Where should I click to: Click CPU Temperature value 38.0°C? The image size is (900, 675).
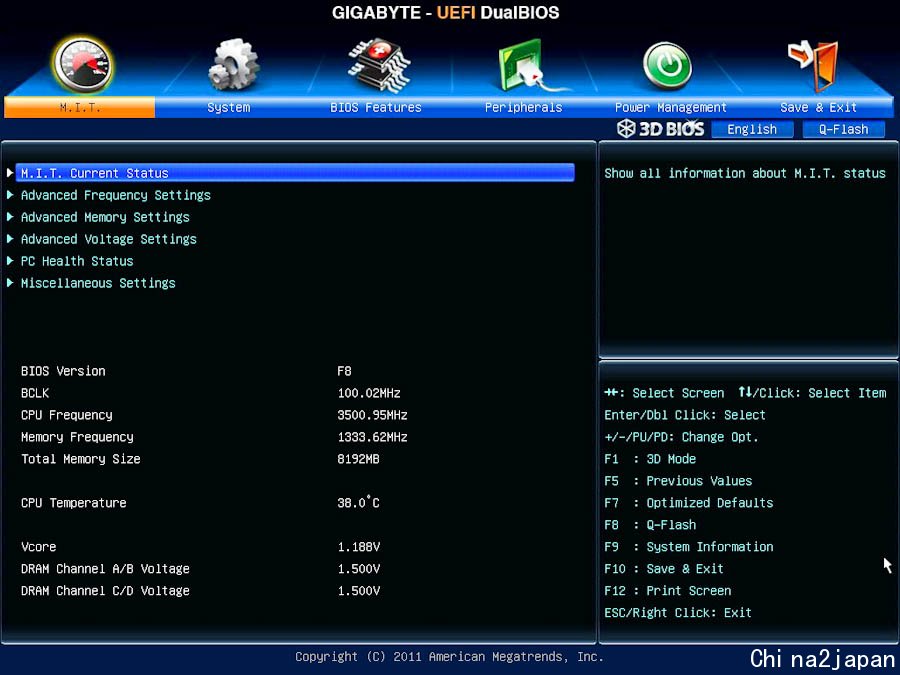[x=358, y=503]
